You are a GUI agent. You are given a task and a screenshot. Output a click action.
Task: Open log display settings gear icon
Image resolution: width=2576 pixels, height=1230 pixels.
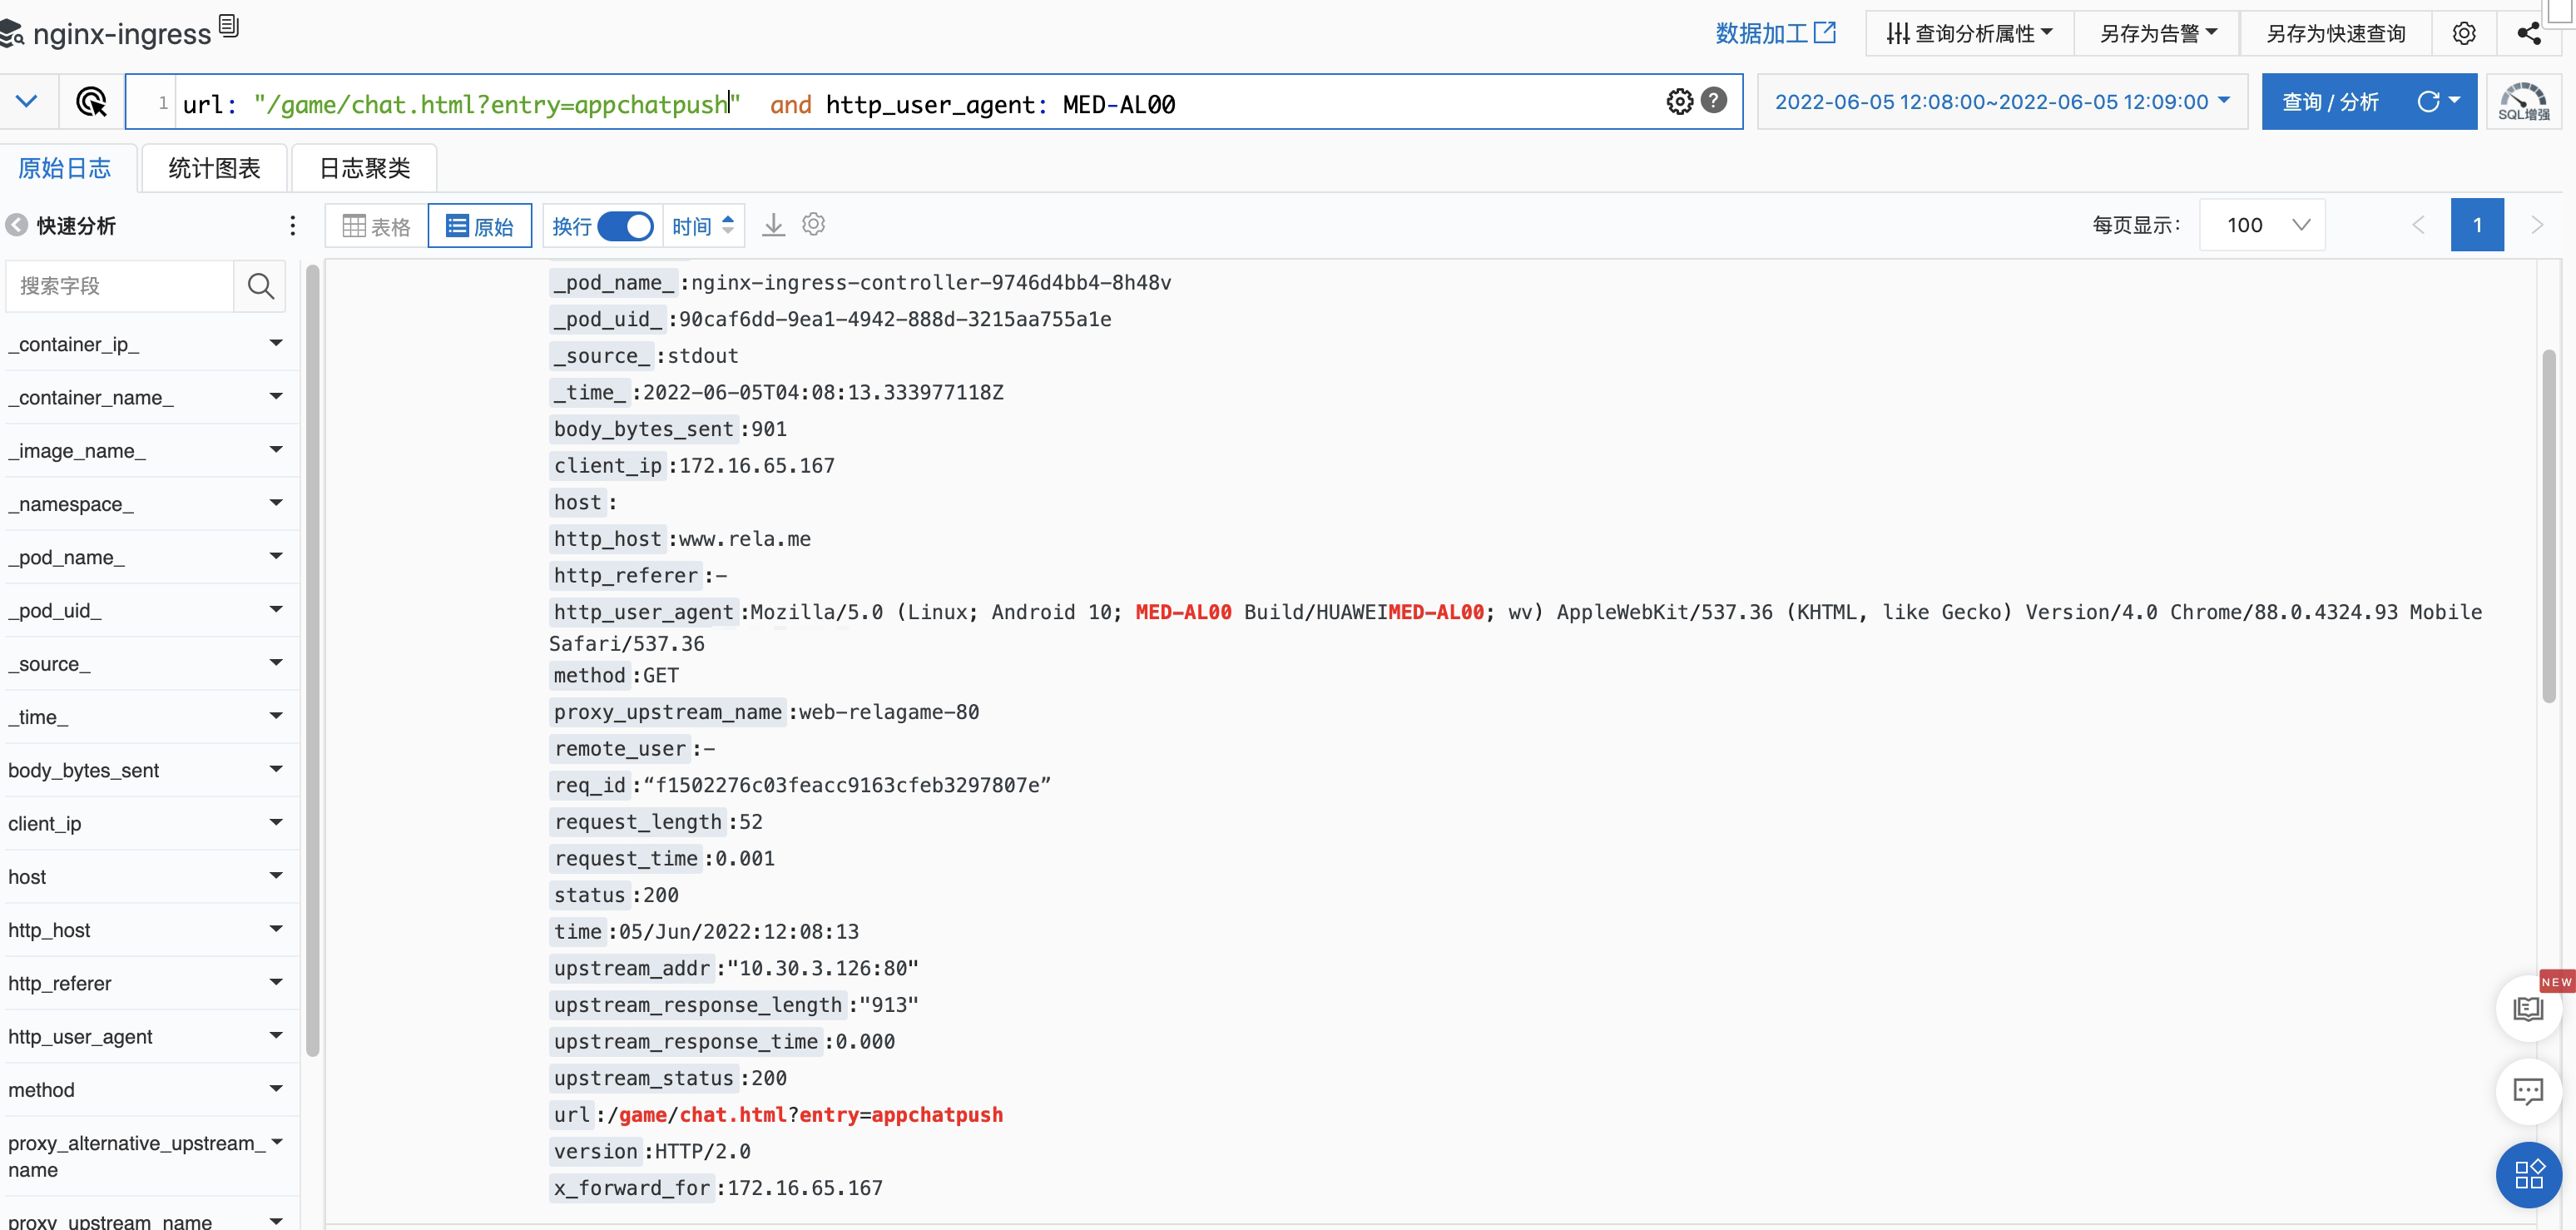pyautogui.click(x=814, y=225)
